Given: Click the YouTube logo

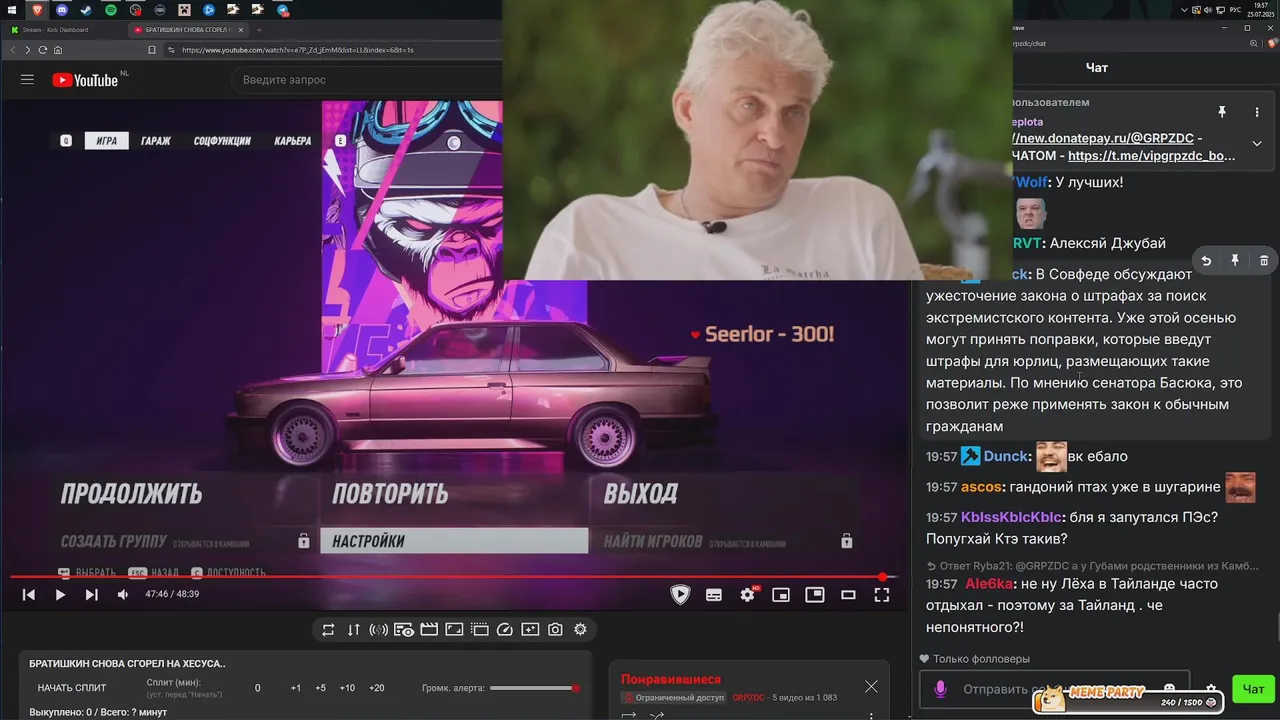Looking at the screenshot, I should (85, 80).
